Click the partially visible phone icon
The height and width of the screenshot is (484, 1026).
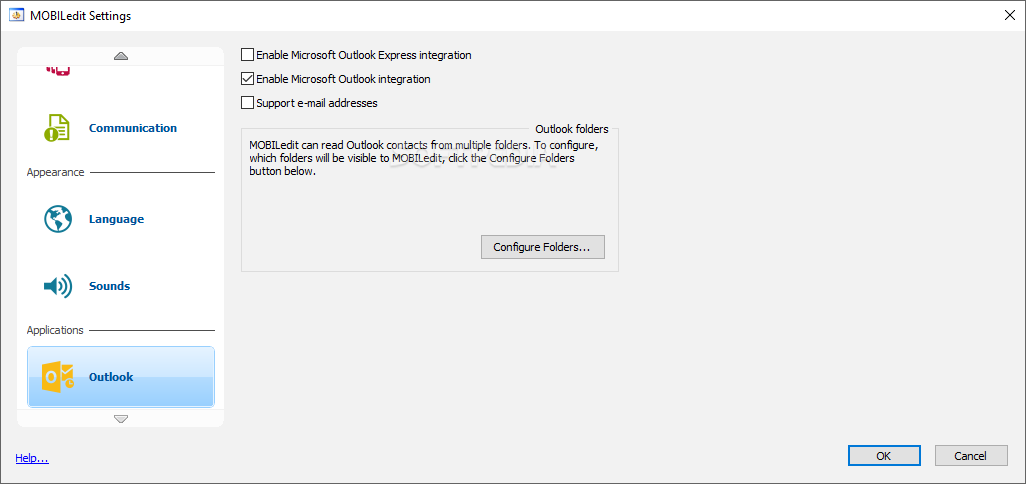57,70
